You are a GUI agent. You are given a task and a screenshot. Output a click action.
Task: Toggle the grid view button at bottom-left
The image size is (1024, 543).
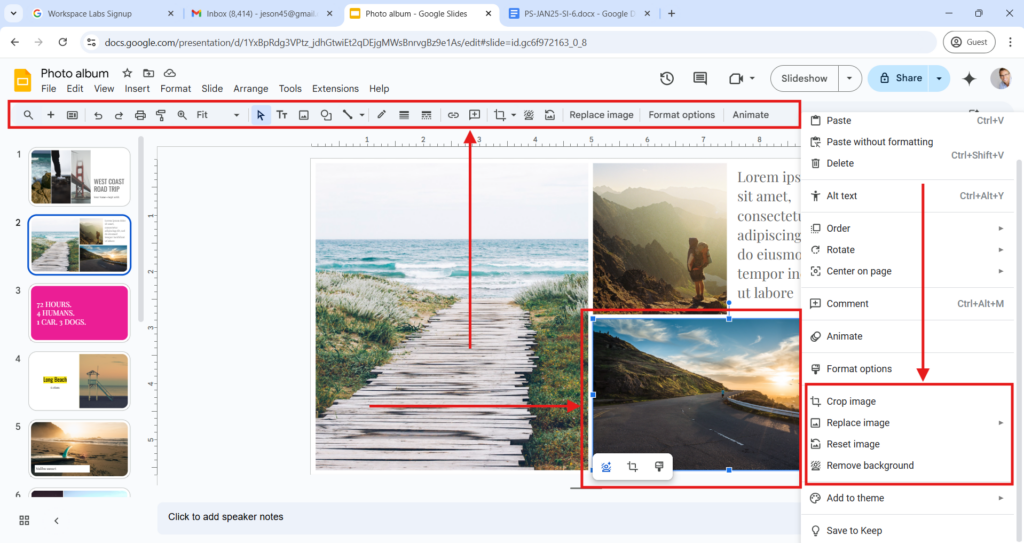tap(24, 520)
